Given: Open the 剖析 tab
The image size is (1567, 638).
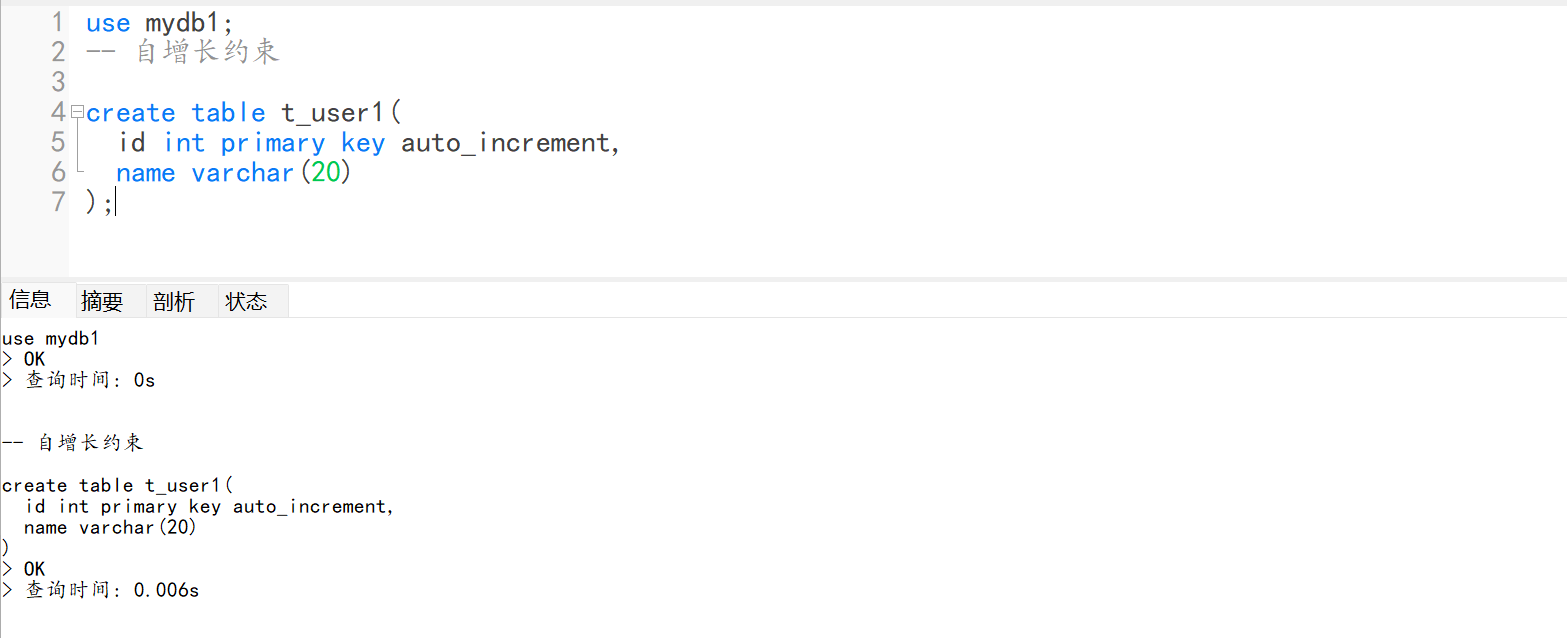Looking at the screenshot, I should tap(172, 300).
